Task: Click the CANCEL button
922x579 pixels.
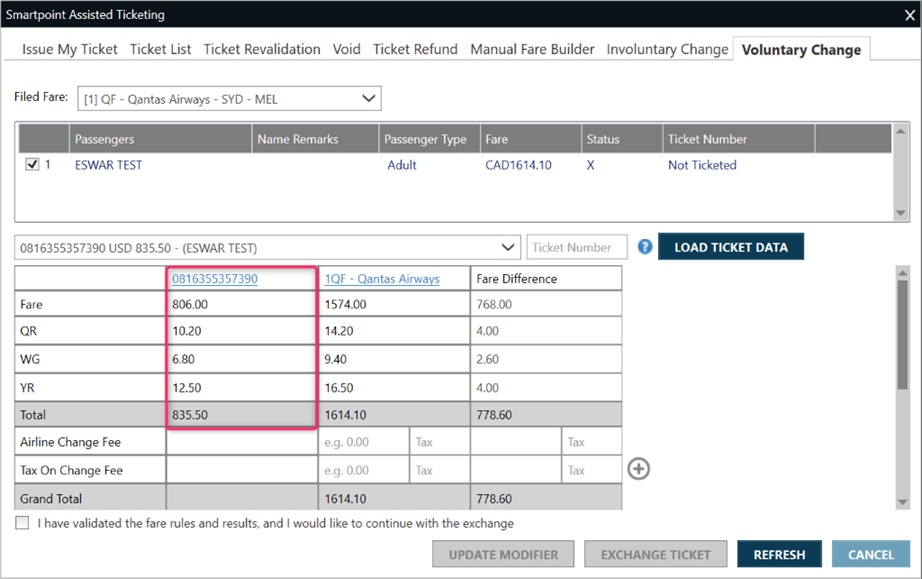Action: click(x=870, y=554)
